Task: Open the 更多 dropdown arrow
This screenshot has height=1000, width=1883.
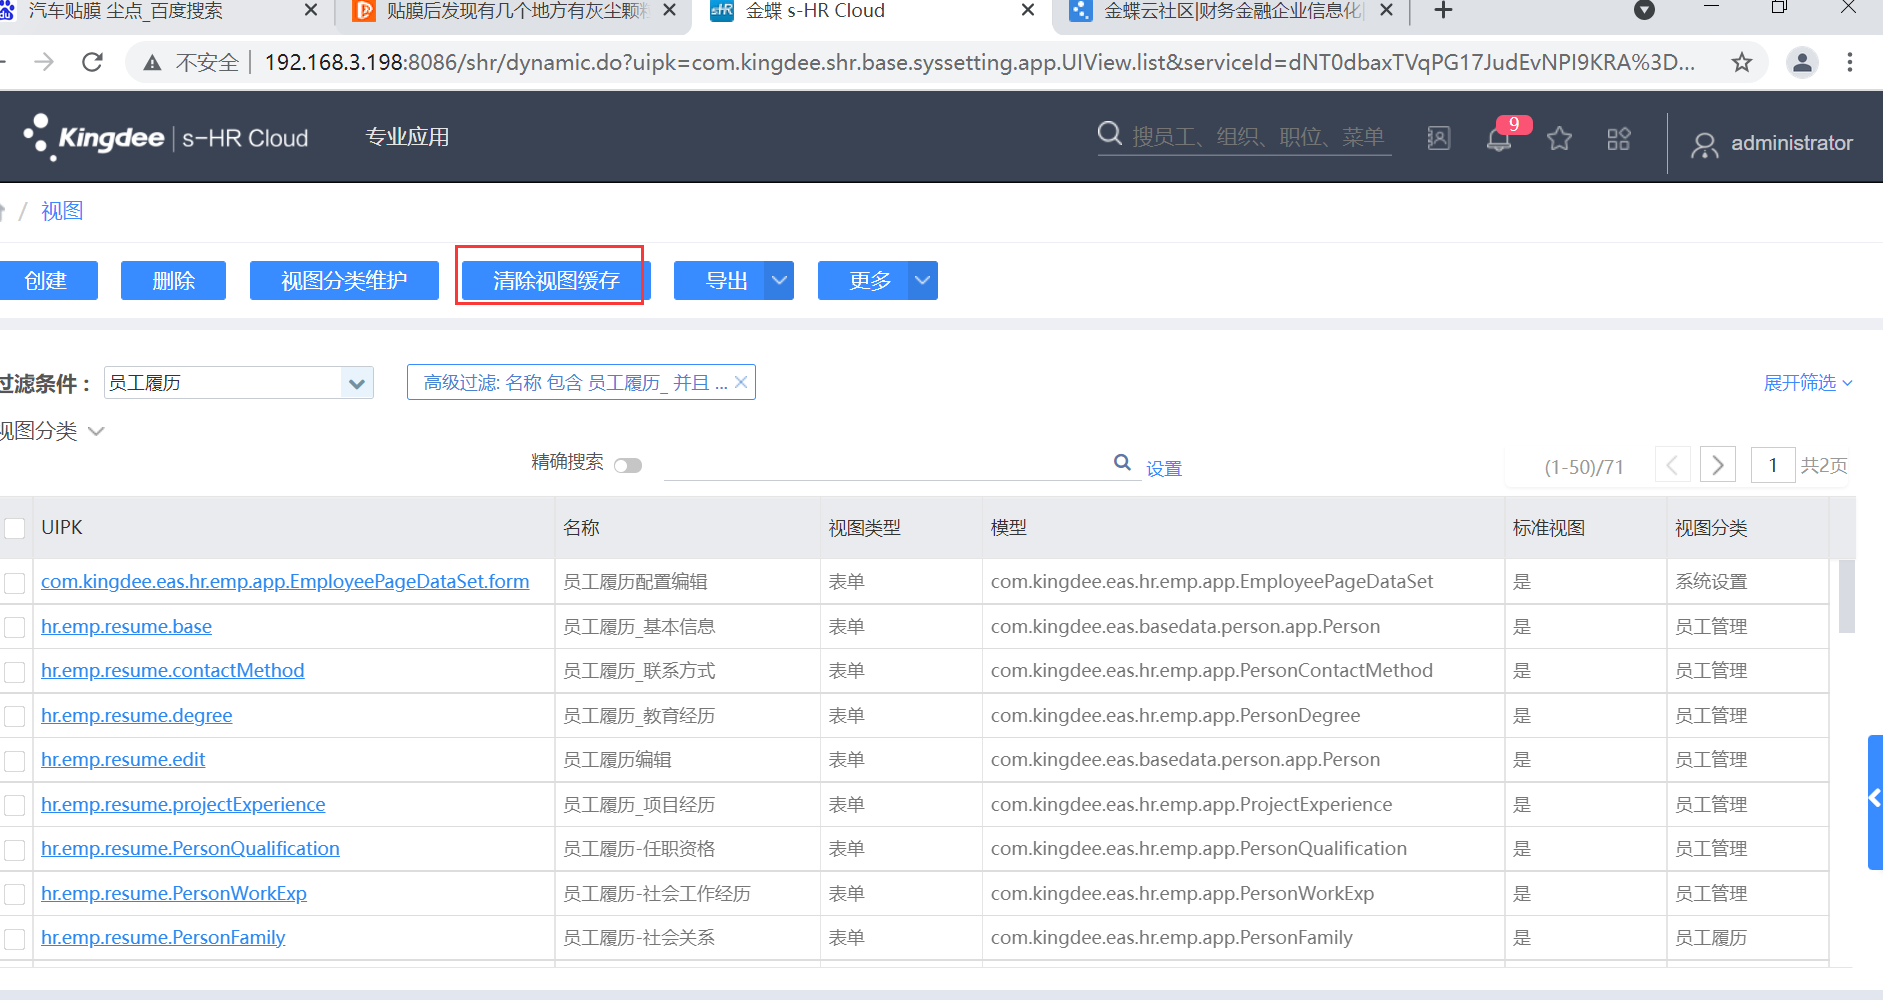Action: coord(924,281)
